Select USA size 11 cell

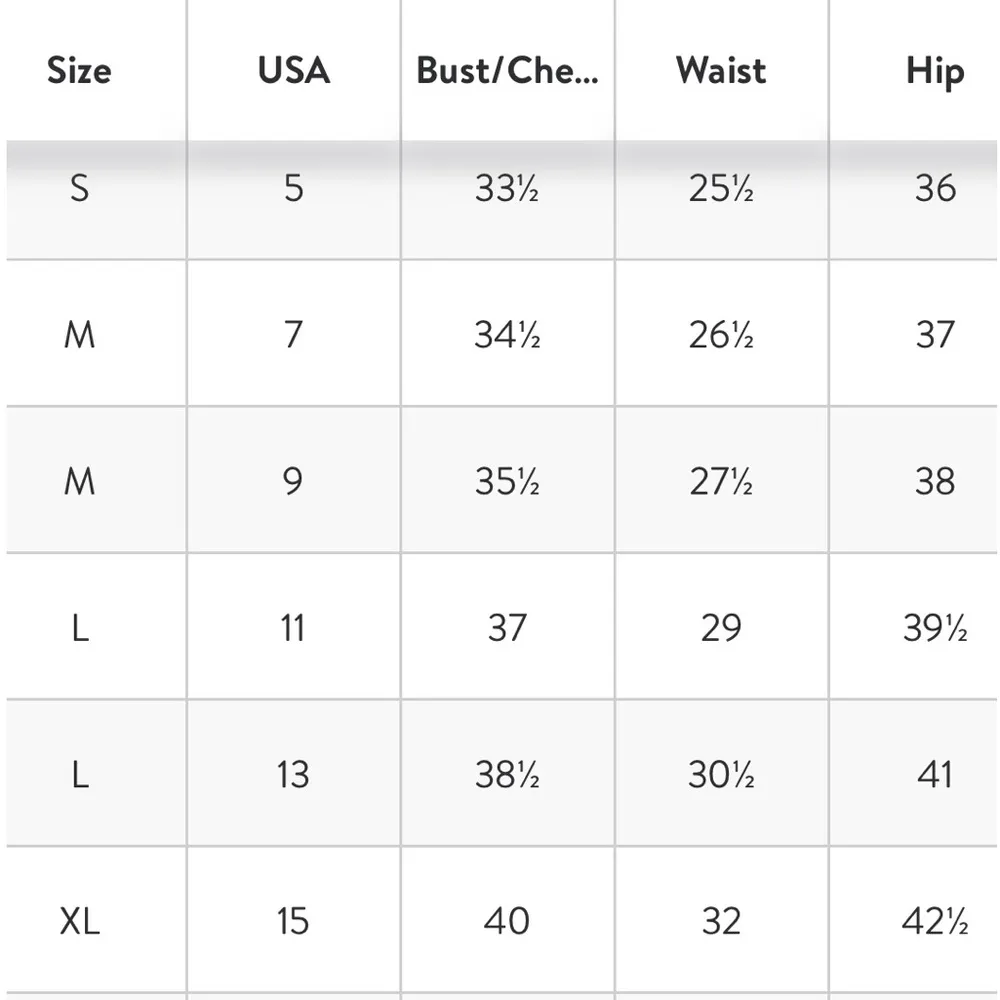293,628
